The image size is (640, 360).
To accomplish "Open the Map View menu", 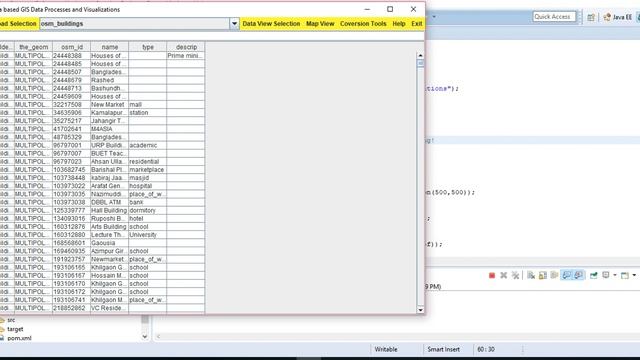I will click(x=320, y=24).
